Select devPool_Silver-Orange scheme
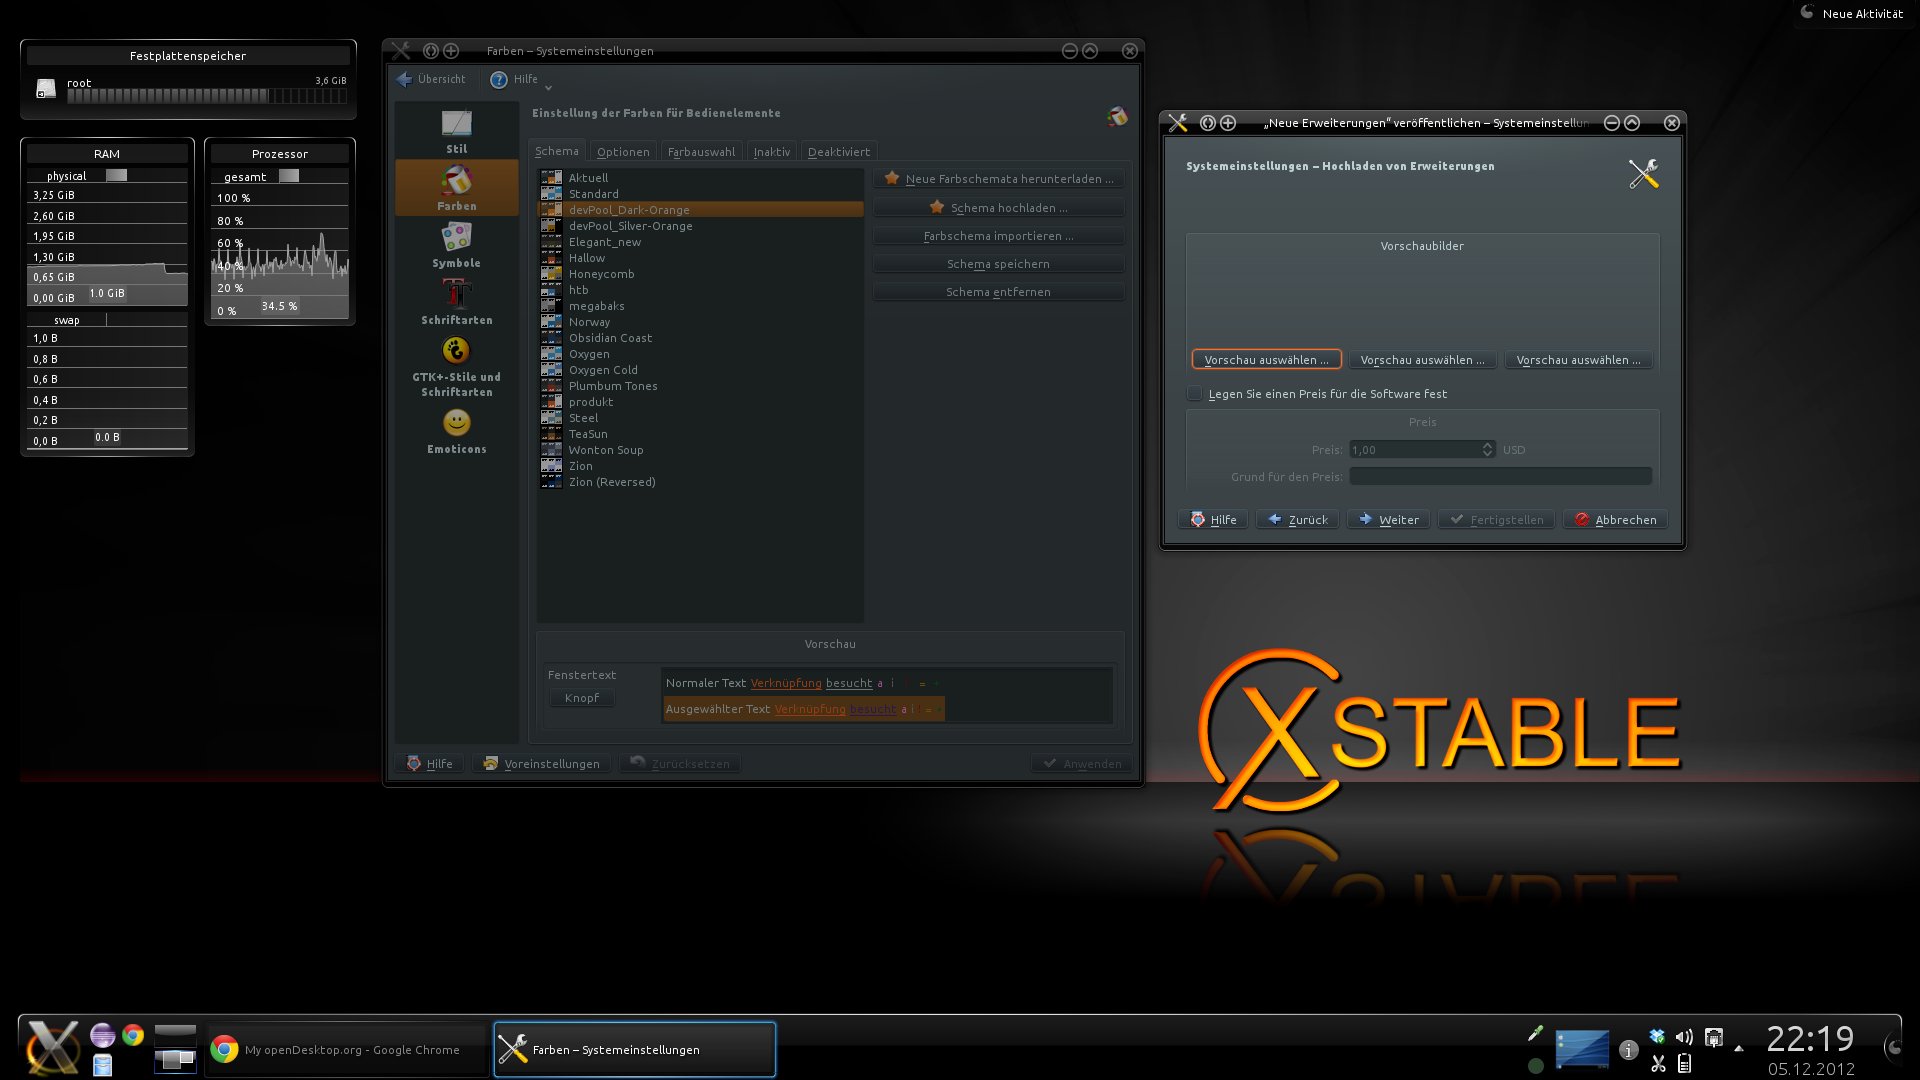This screenshot has height=1080, width=1920. pyautogui.click(x=700, y=226)
